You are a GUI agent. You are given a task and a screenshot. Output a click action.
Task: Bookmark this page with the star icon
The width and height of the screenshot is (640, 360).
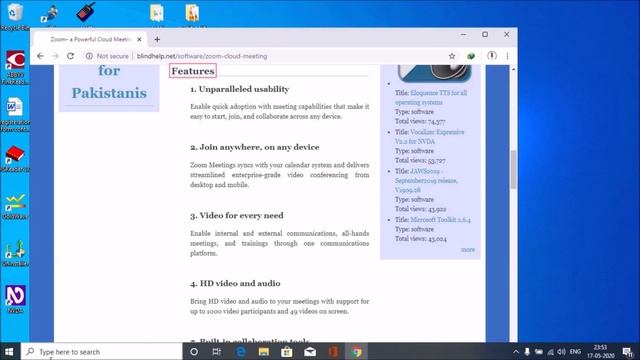(x=452, y=56)
